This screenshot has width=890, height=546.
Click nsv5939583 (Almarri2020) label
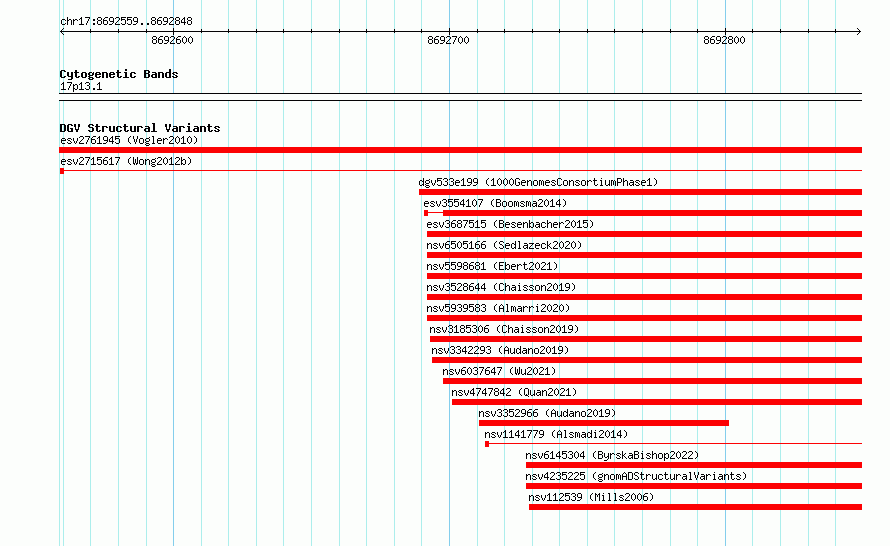(x=498, y=308)
